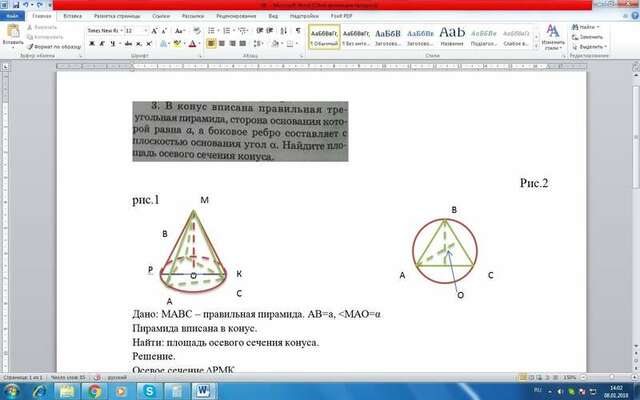Viewport: 640px width, 400px height.
Task: Click the sort A-Z icon
Action: pos(284,31)
